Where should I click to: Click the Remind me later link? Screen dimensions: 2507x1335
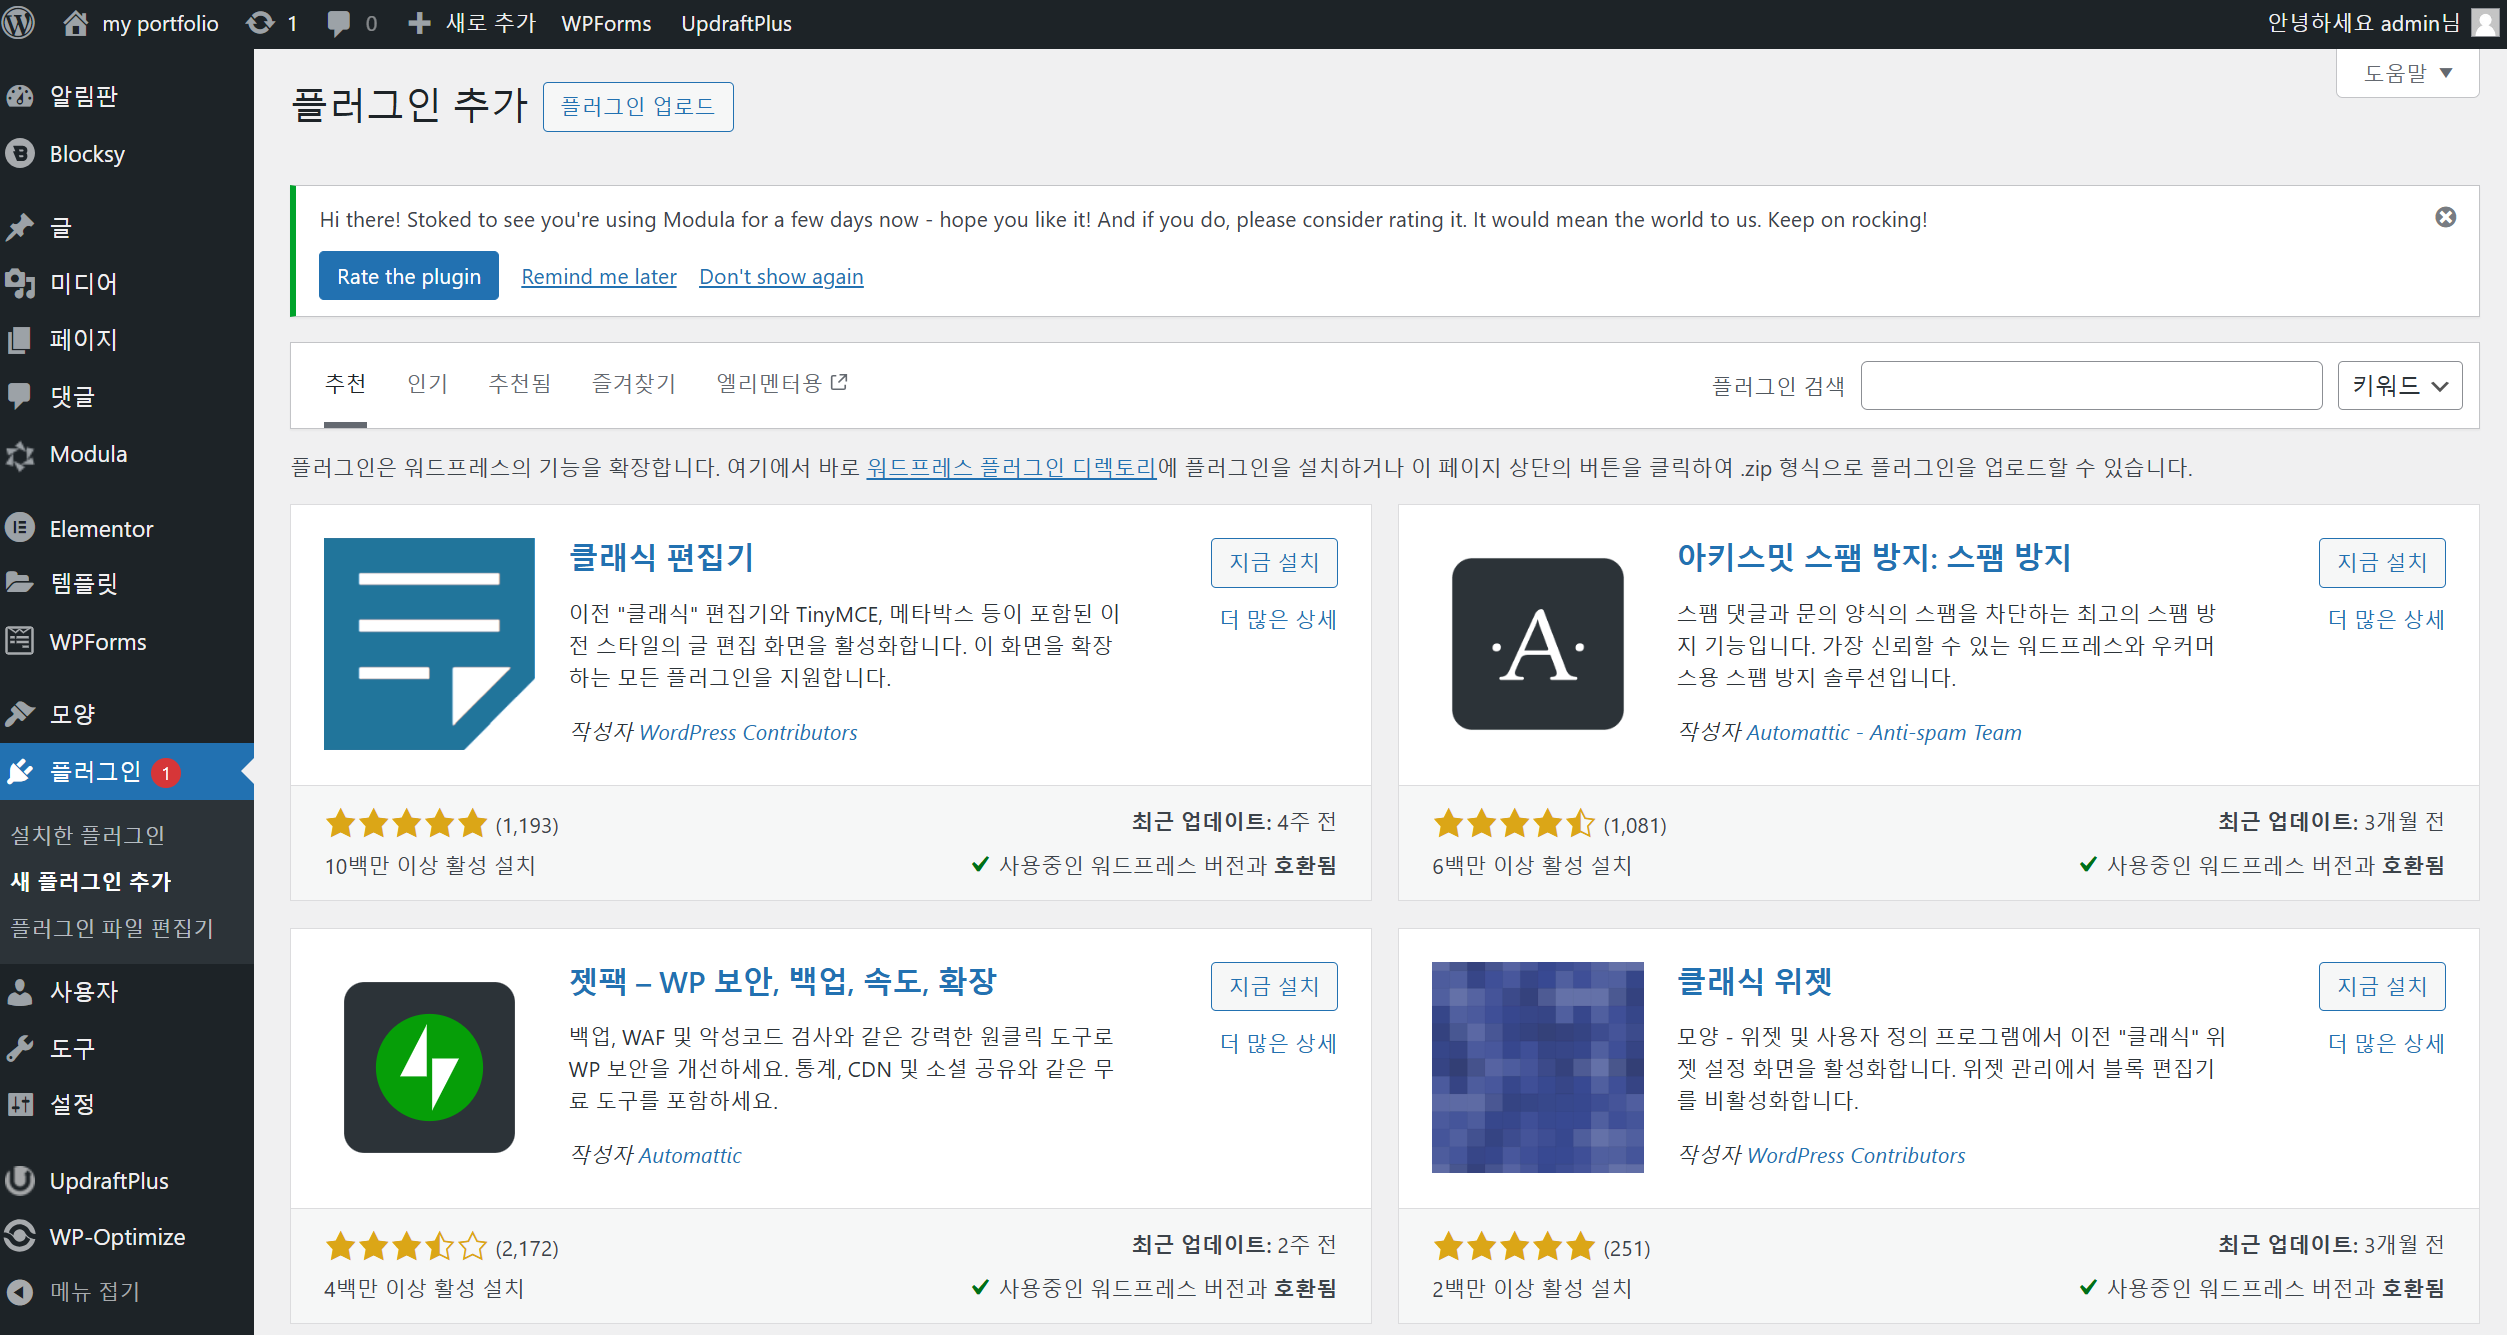pos(598,277)
